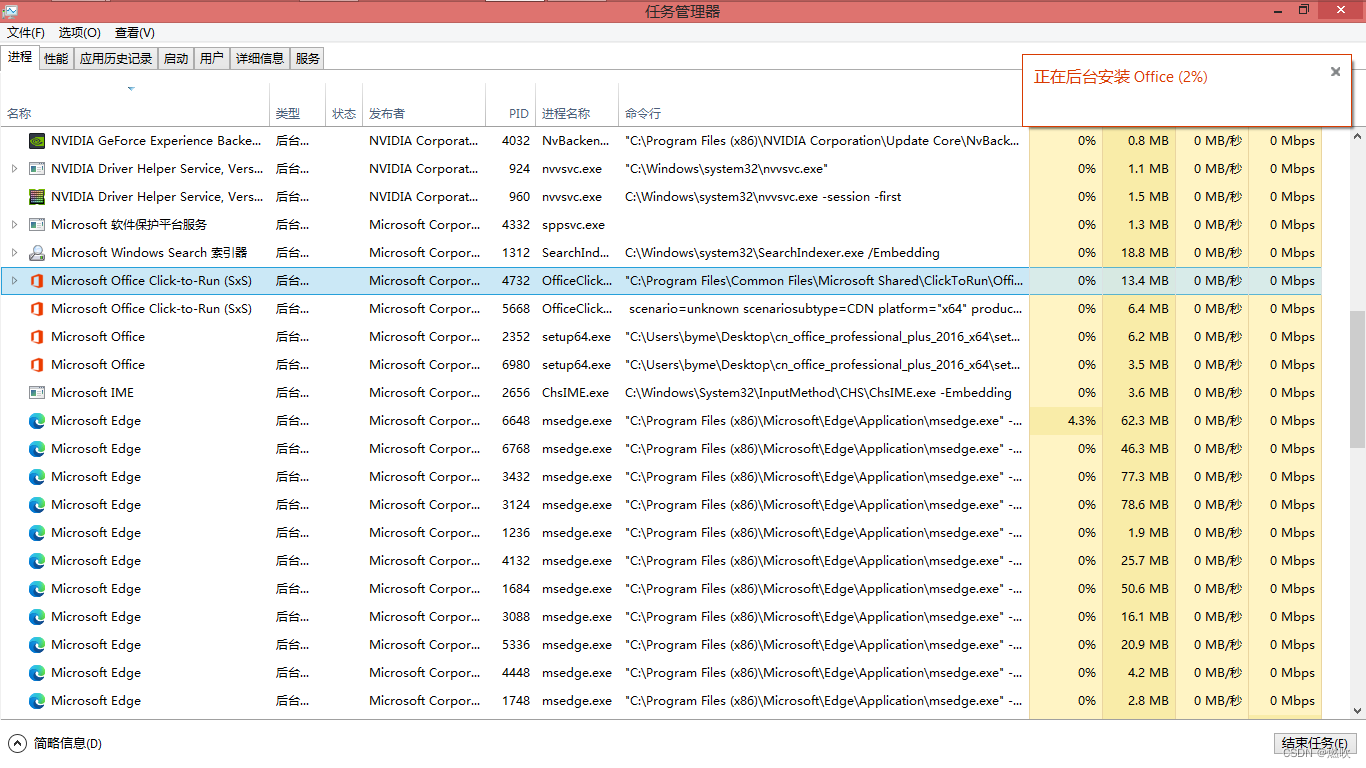Click icon of NVIDIA Driver Helper Service PID 924
The image size is (1366, 768).
coord(37,169)
